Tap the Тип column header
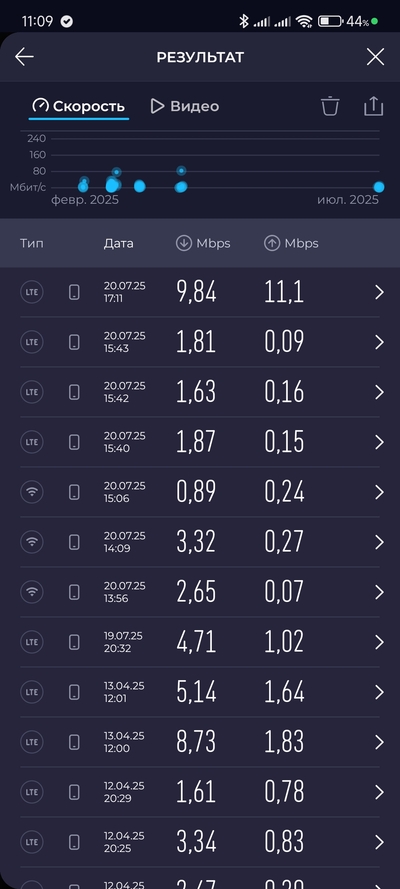Viewport: 400px width, 889px height. [32, 243]
